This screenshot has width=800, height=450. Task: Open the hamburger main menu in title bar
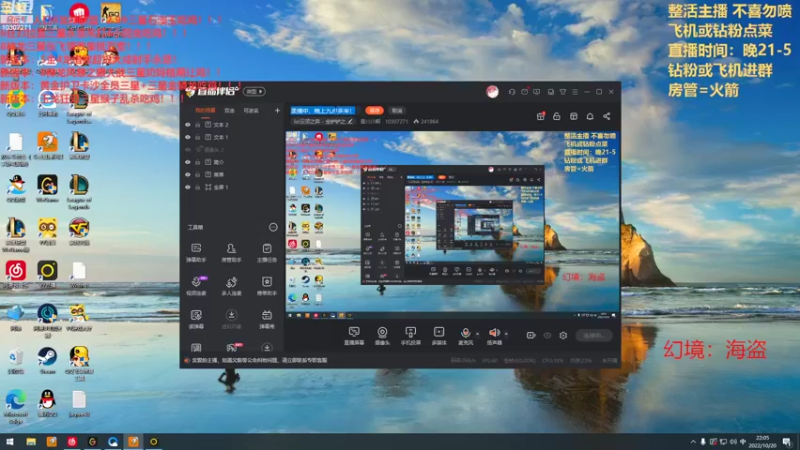[x=575, y=92]
